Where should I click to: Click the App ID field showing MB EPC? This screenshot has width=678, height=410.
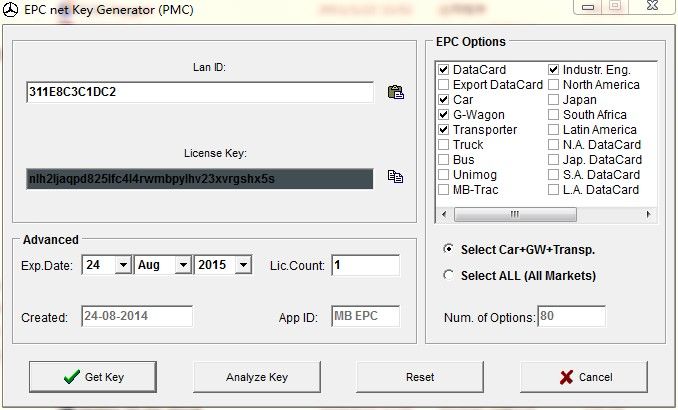tap(366, 316)
